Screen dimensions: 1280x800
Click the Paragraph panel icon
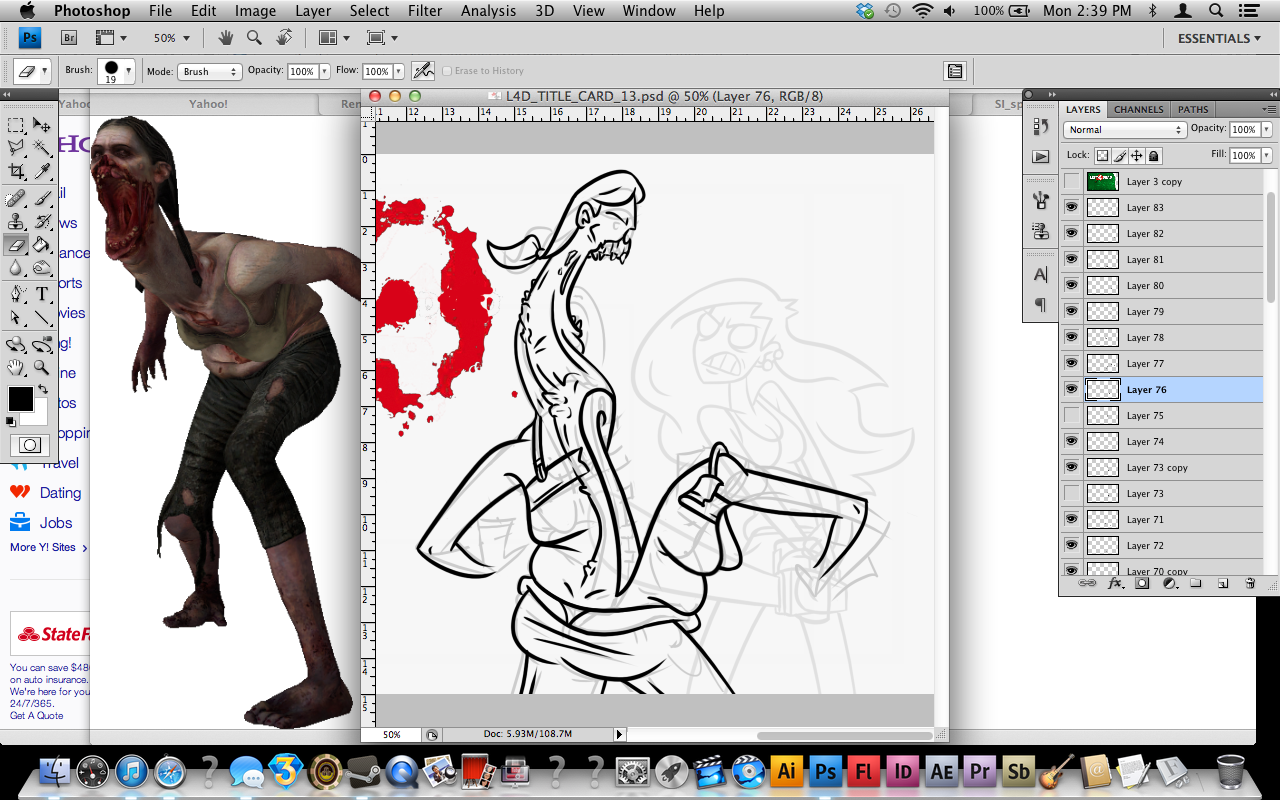[1041, 304]
